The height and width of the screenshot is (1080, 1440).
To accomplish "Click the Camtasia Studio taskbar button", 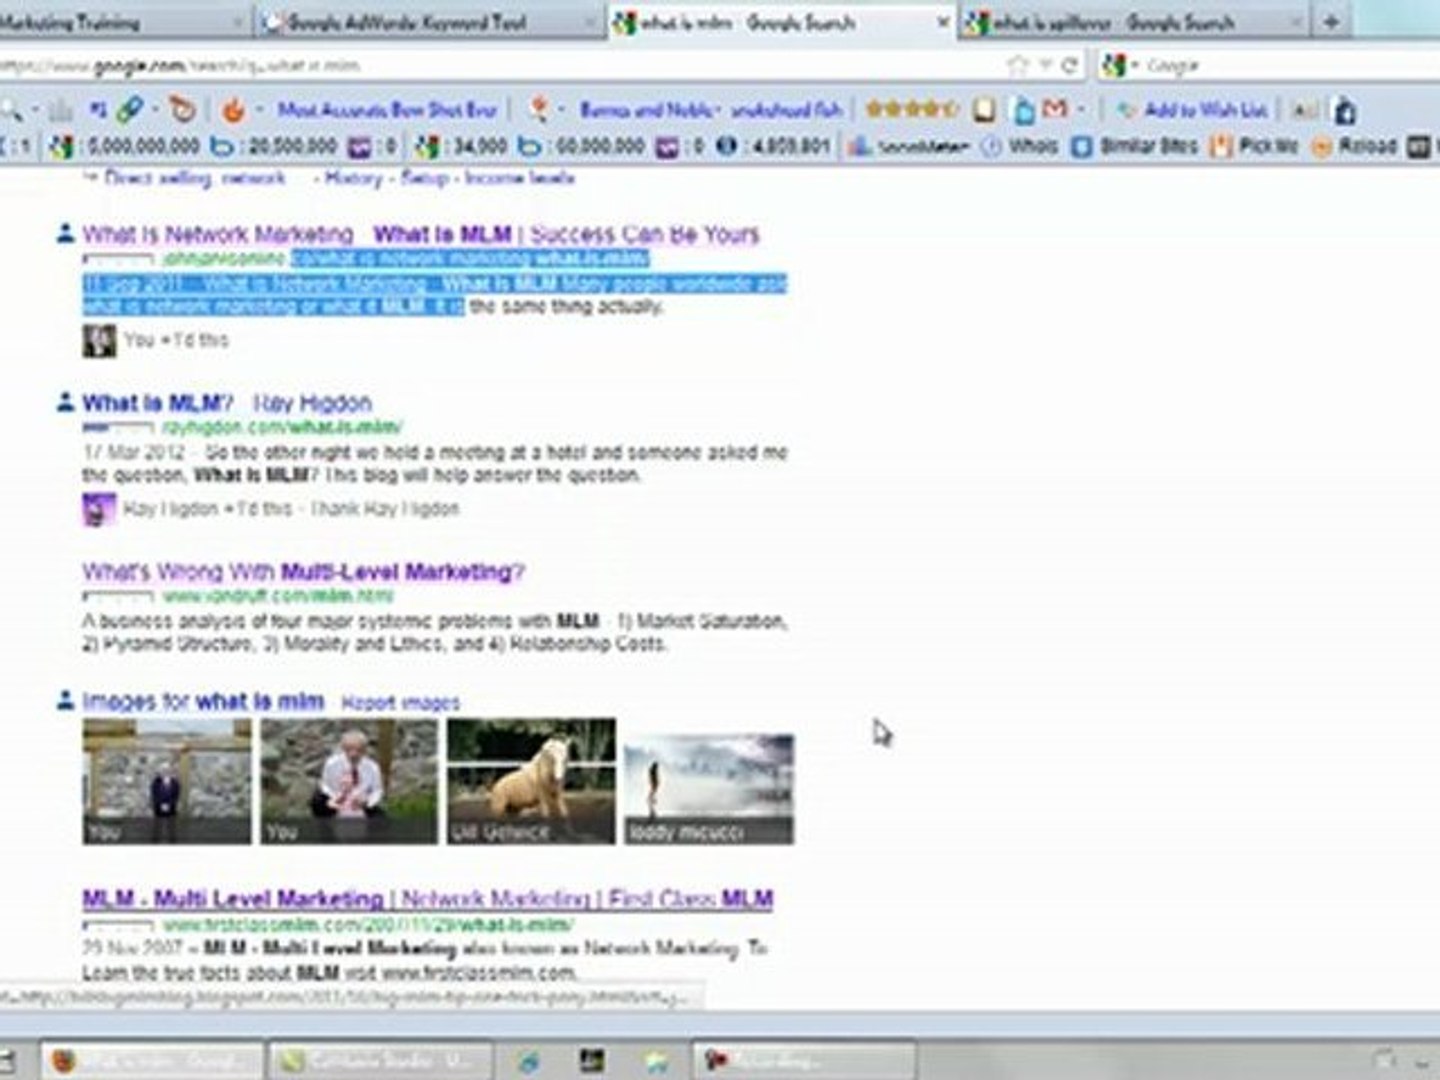I will 380,1060.
